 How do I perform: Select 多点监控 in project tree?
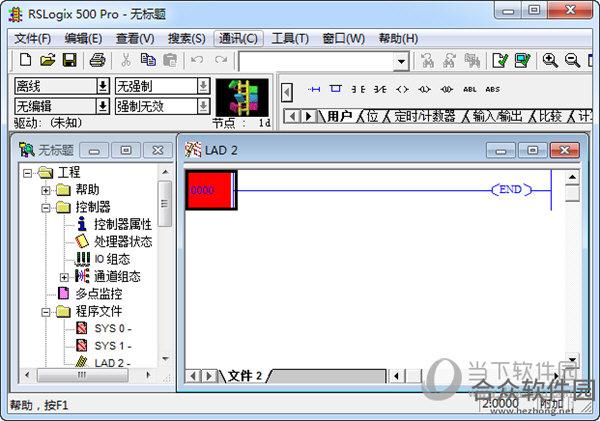click(x=99, y=294)
